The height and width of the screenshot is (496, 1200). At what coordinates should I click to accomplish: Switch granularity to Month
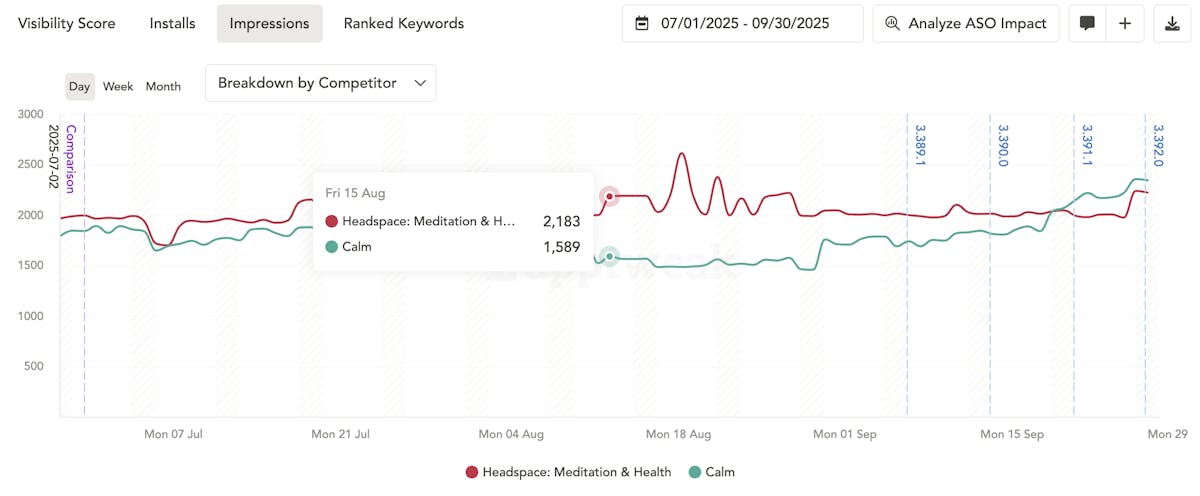(163, 86)
